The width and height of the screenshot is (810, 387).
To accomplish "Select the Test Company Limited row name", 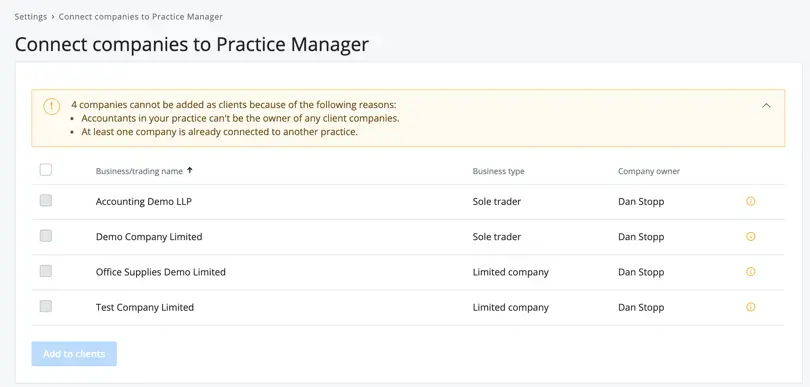I will pyautogui.click(x=145, y=307).
